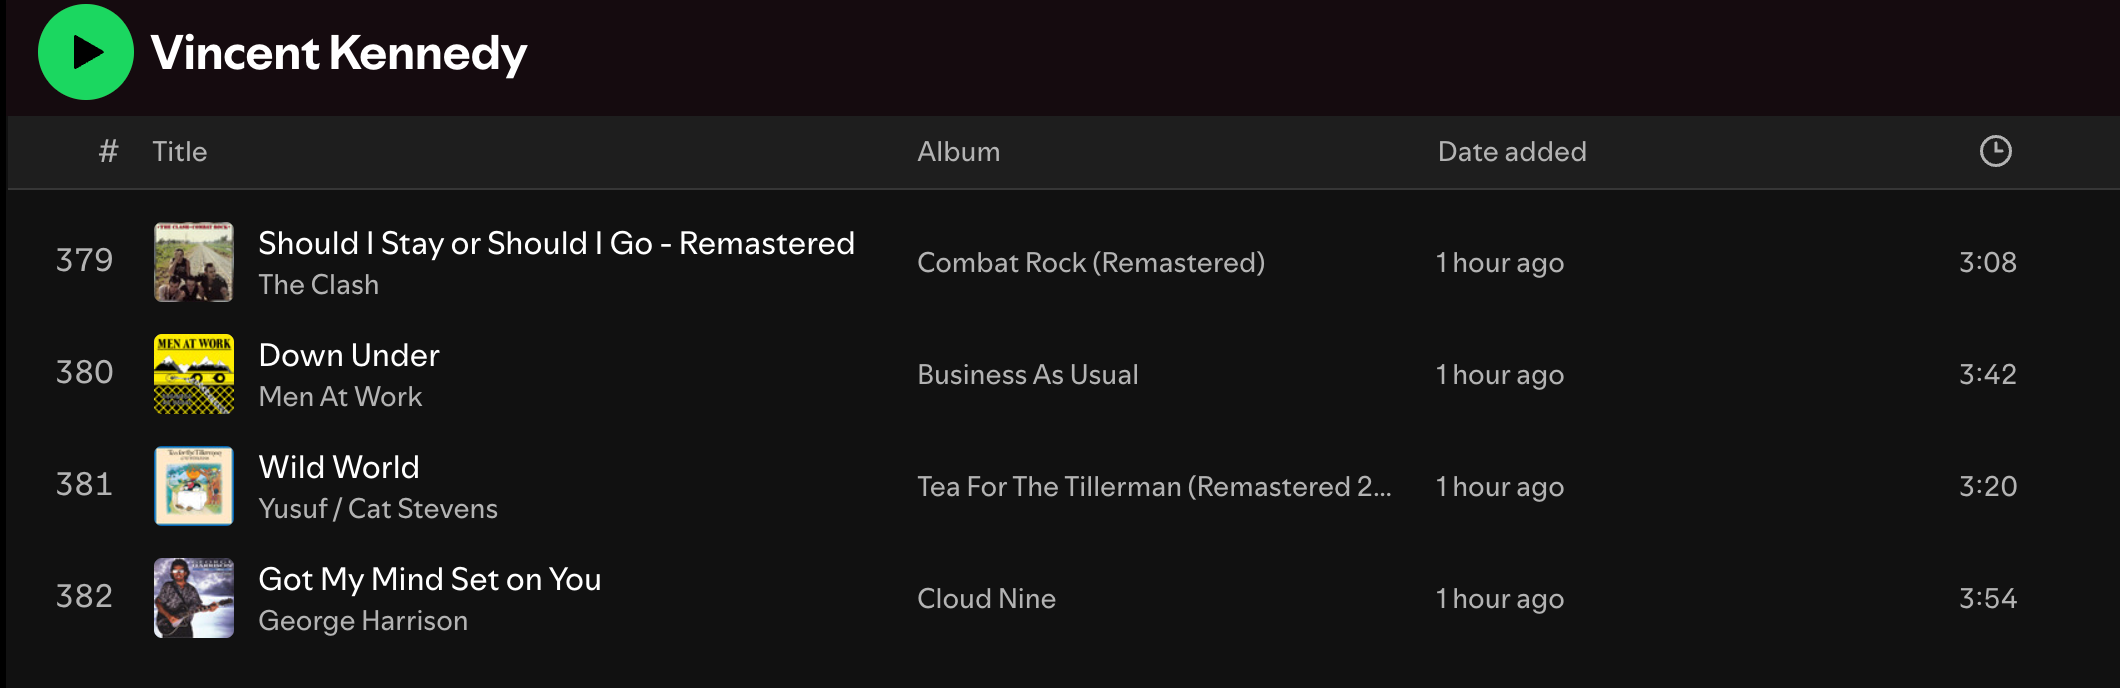The image size is (2120, 688).
Task: Click the Vincent Kennedy playlist title
Action: [339, 53]
